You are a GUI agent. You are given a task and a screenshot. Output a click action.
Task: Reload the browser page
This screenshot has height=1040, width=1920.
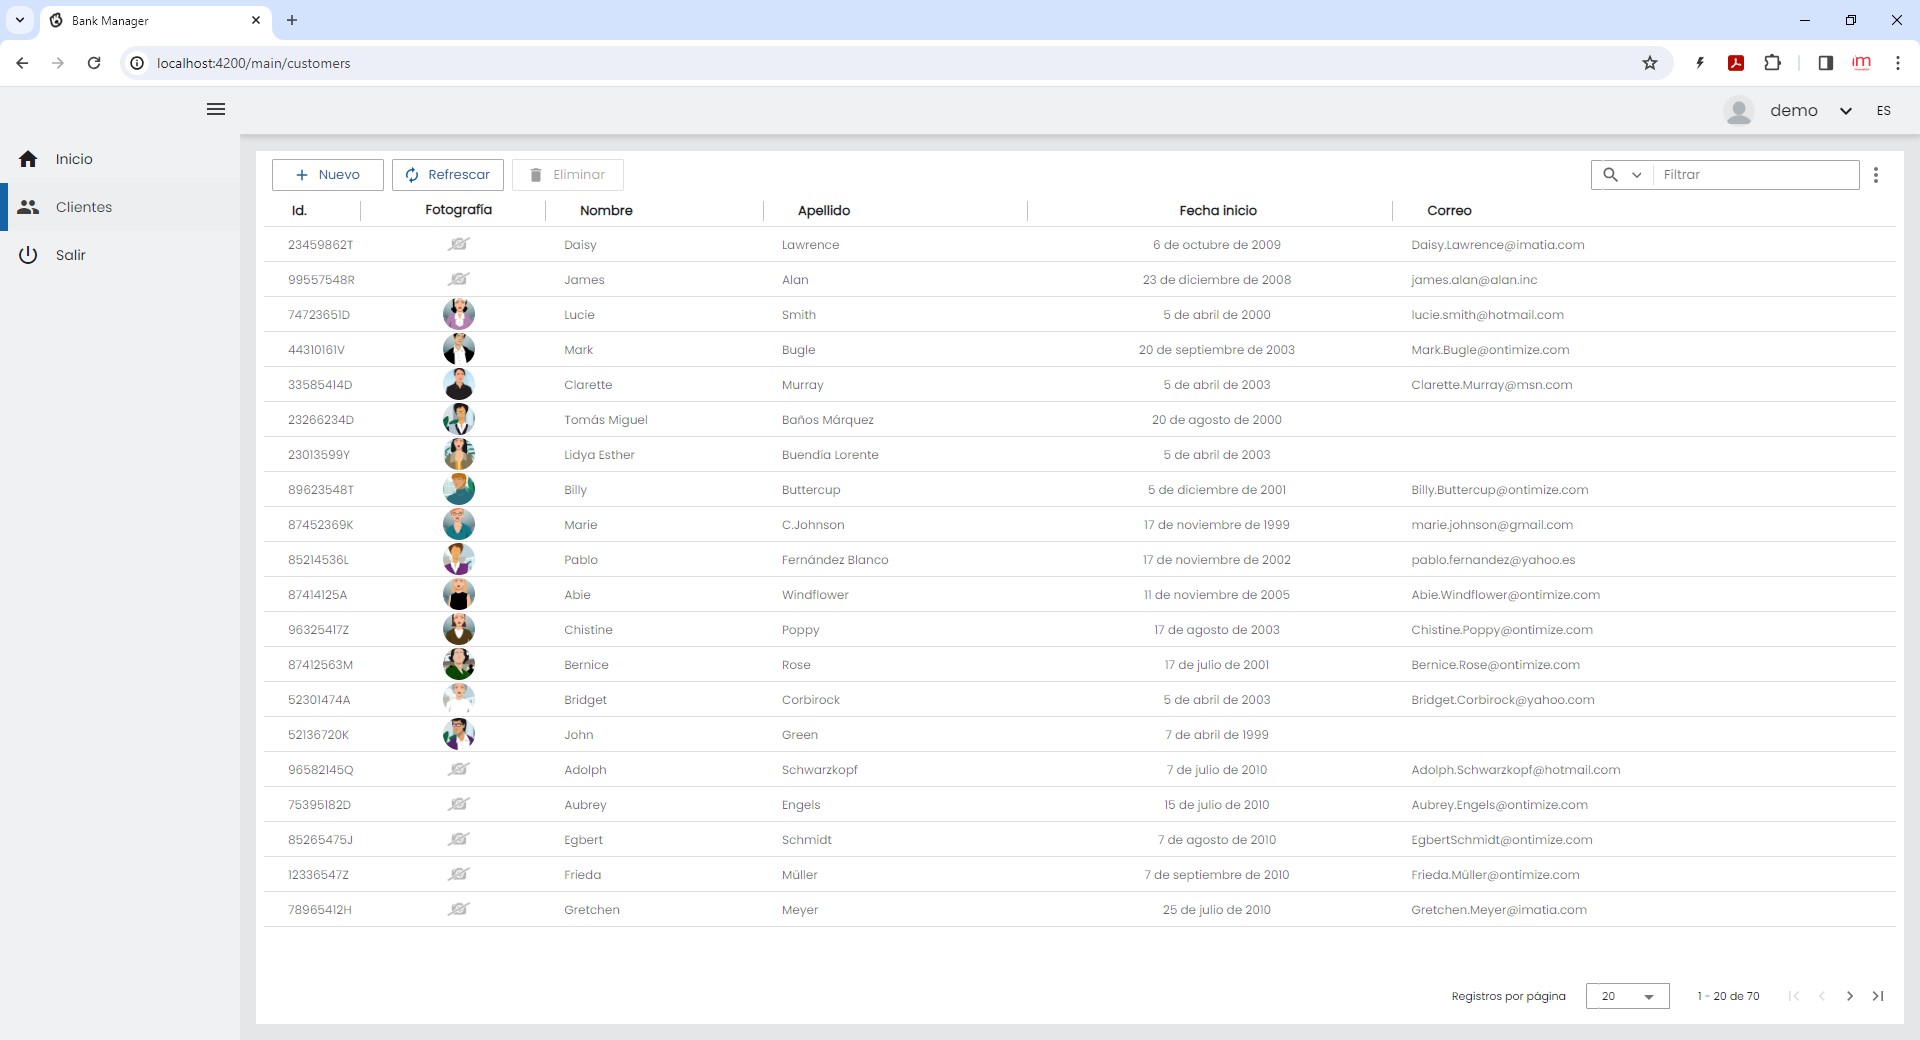click(94, 63)
